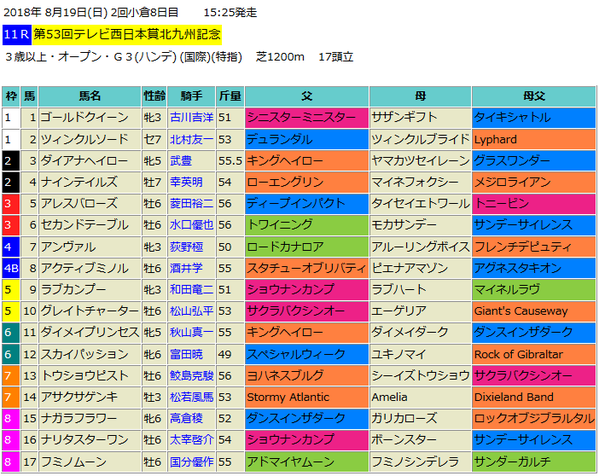Viewport: 599px width, 476px height.
Task: Open jockey link 松若風馬
Action: click(x=191, y=398)
